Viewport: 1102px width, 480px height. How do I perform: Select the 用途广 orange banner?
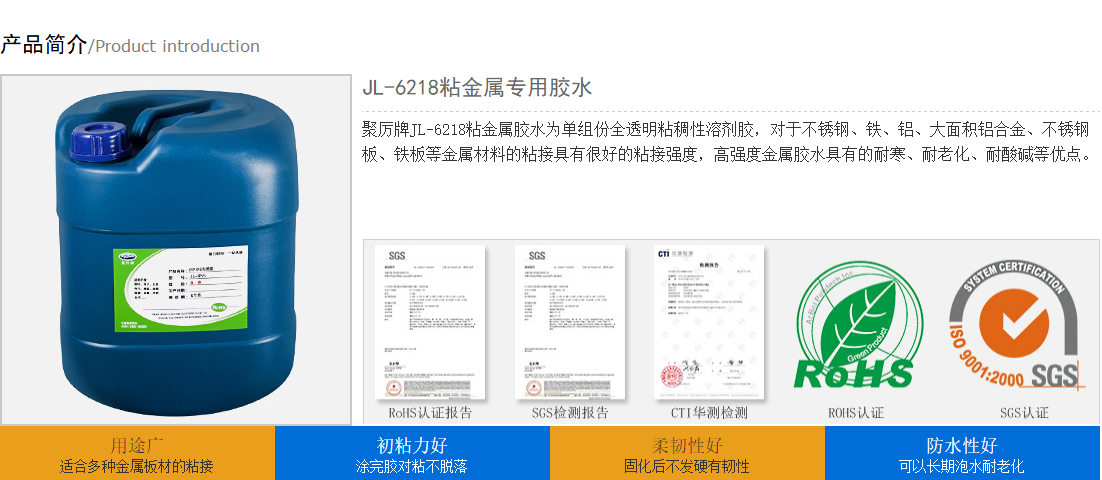point(137,453)
